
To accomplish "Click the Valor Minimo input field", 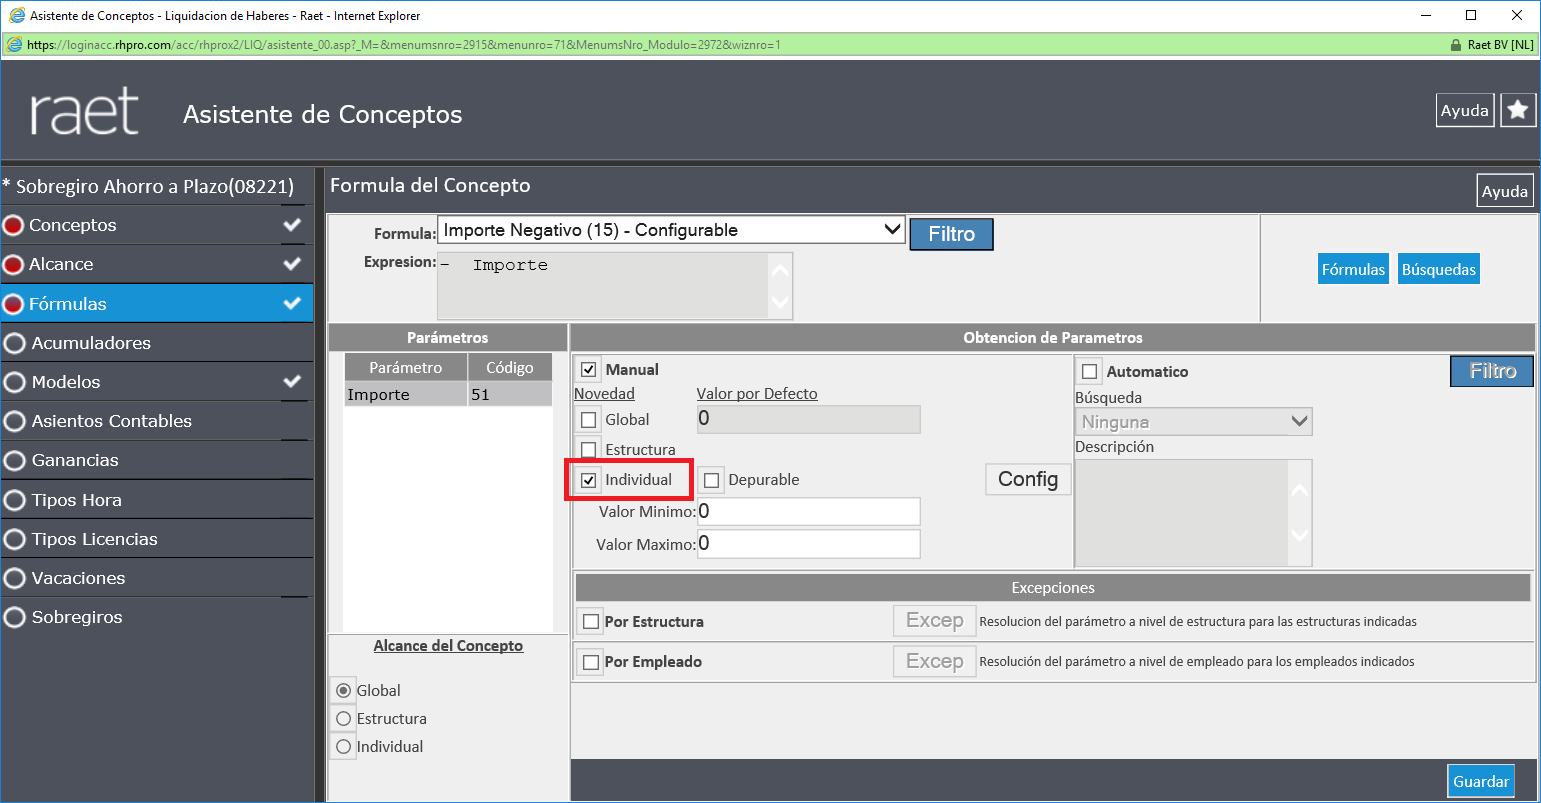I will point(808,512).
